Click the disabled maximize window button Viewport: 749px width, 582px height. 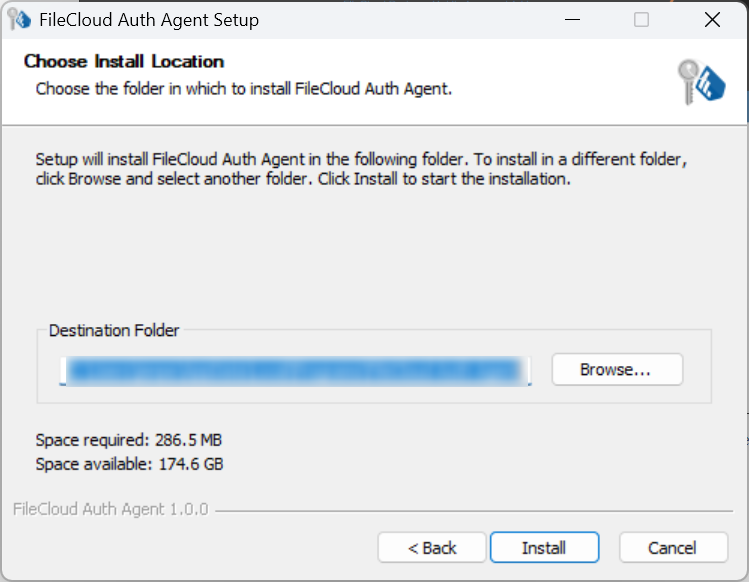pos(641,20)
